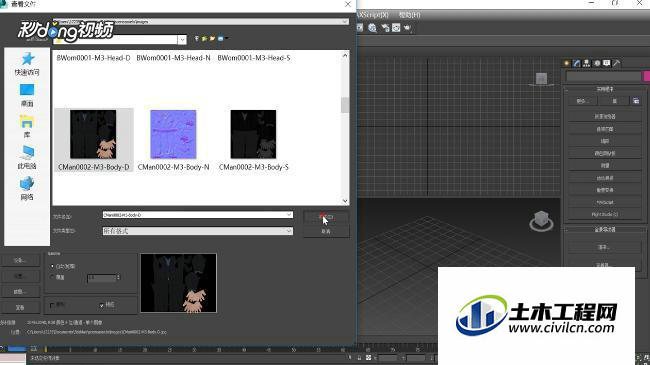Click the pink object color swatch
The height and width of the screenshot is (365, 650).
click(646, 76)
